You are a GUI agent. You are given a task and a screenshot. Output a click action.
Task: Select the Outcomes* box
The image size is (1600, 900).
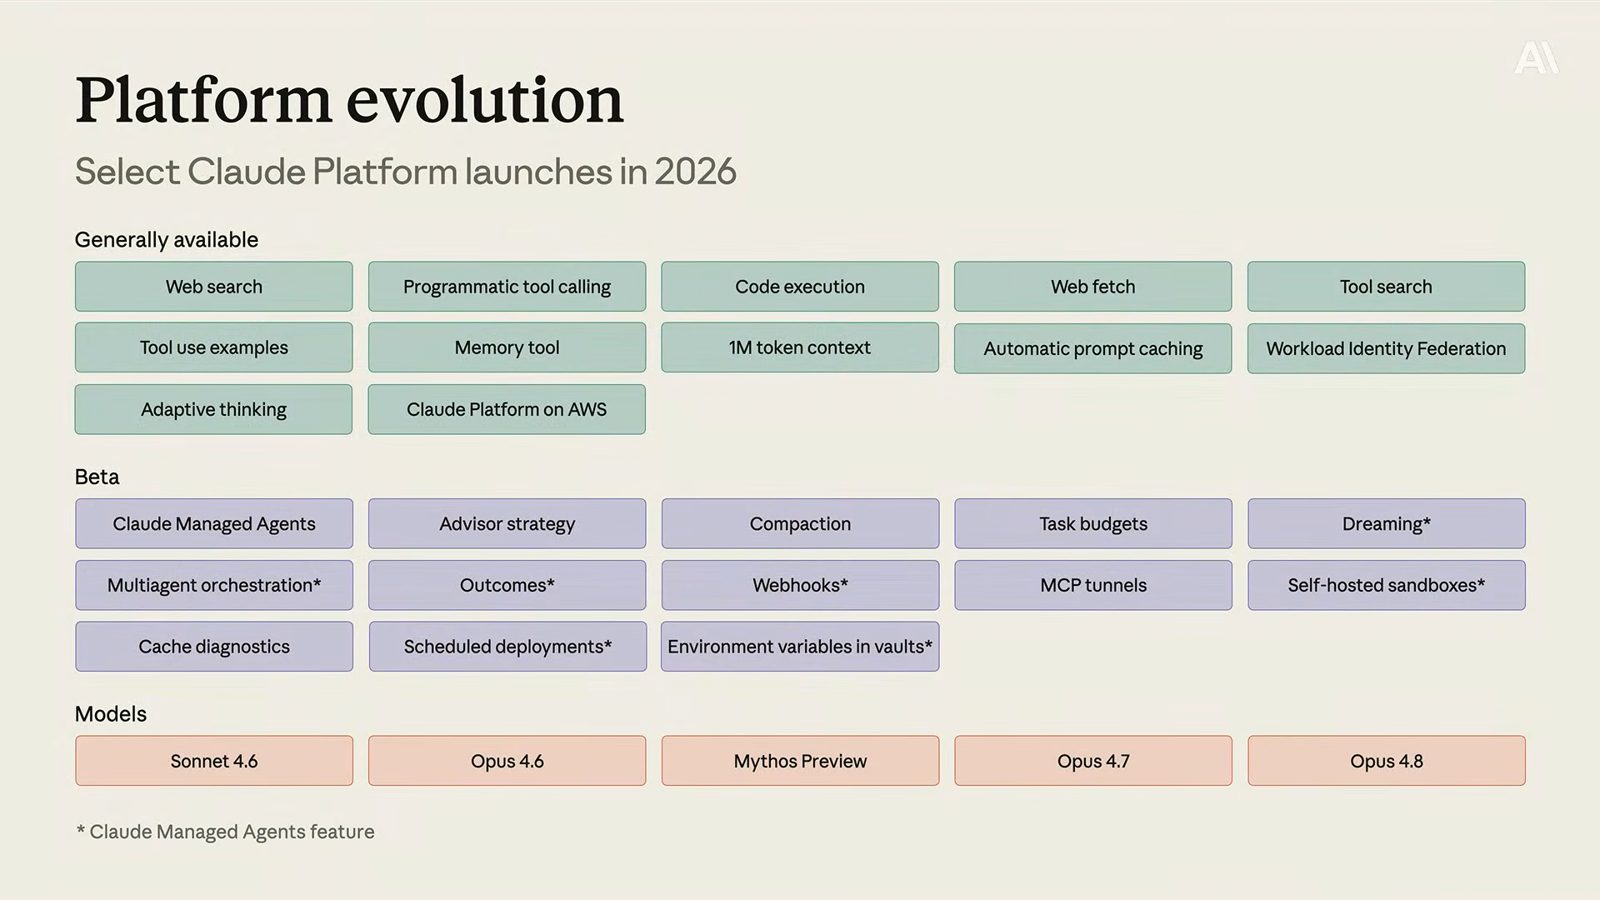tap(507, 586)
